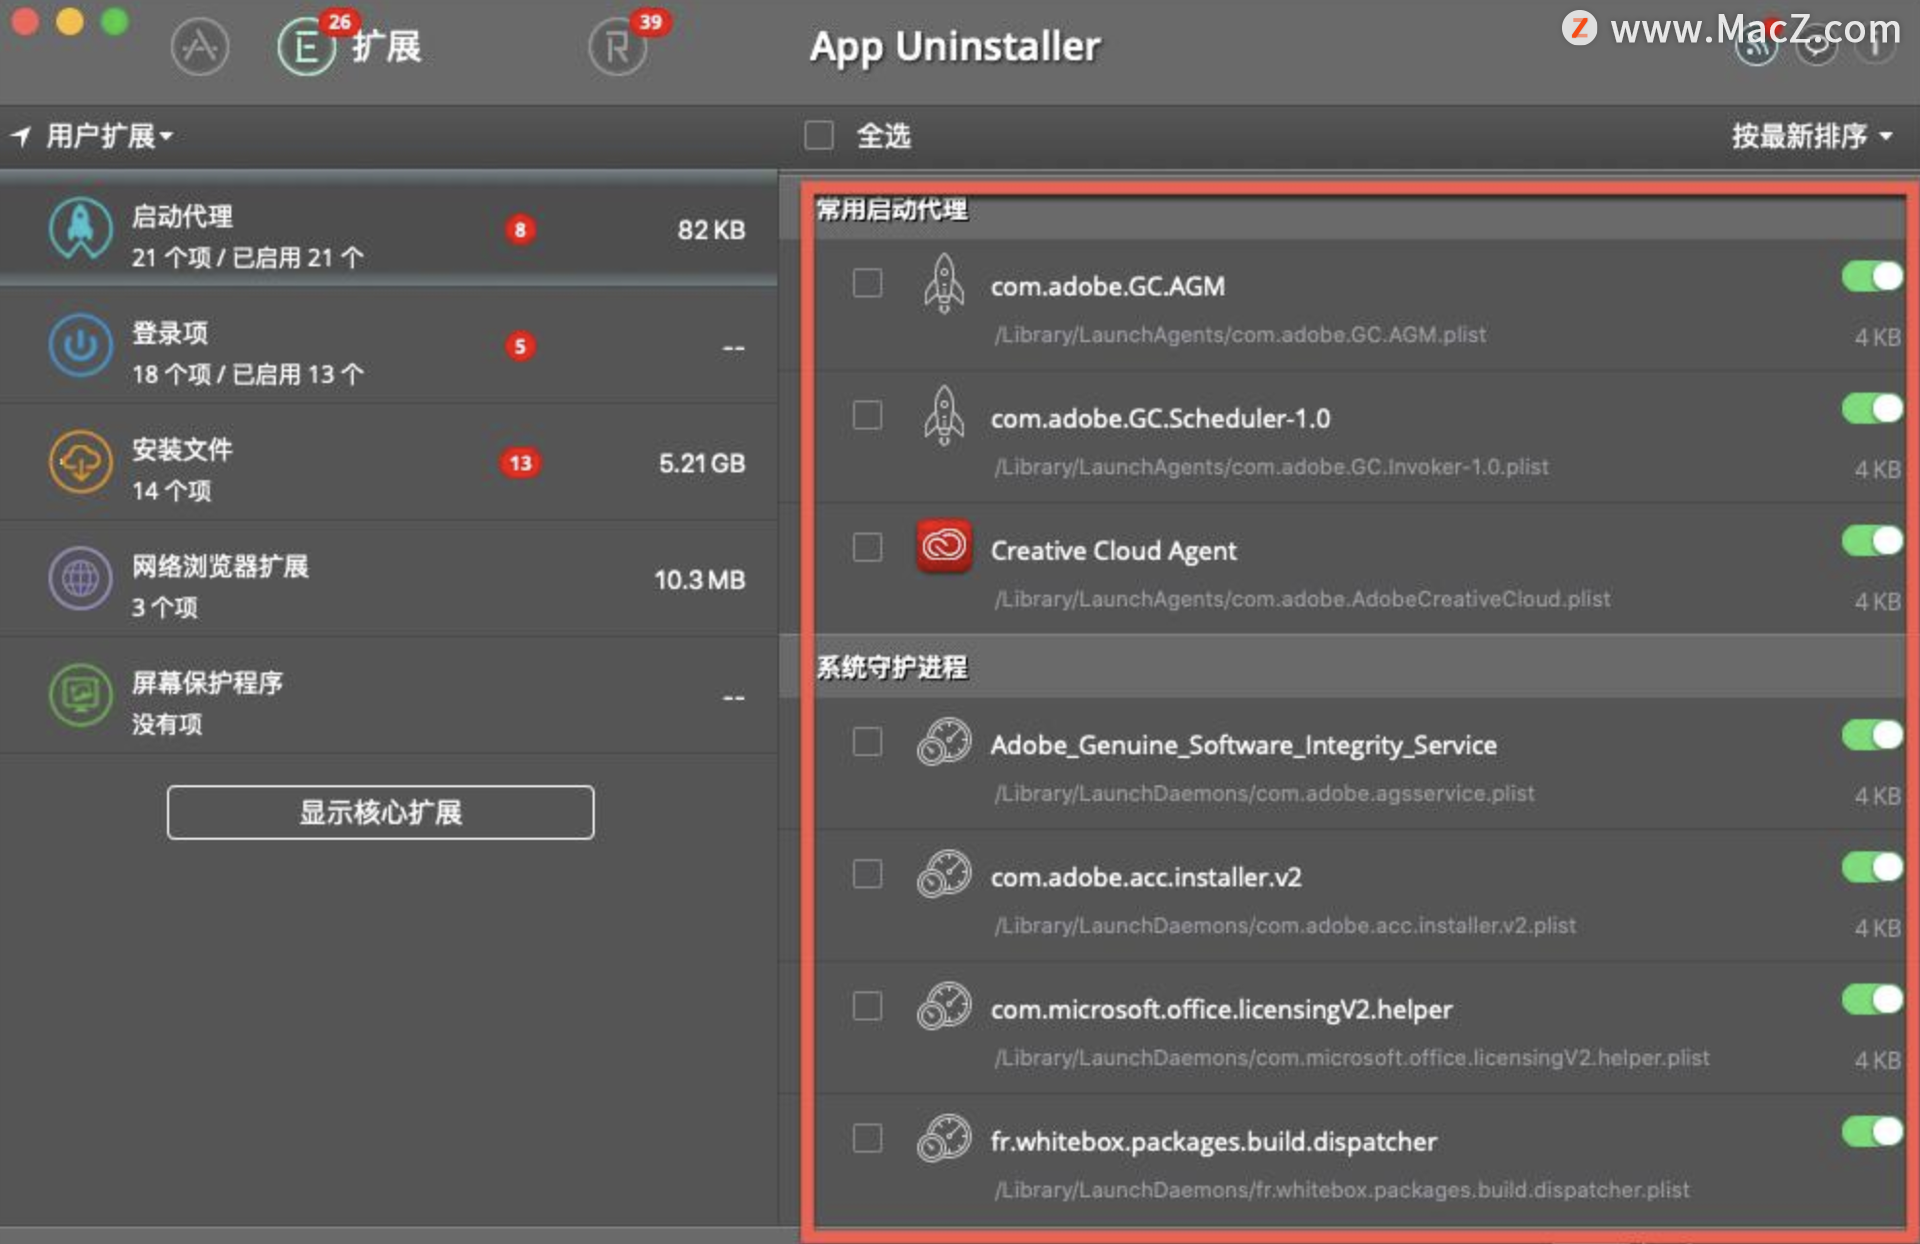Select the Creative Cloud Agent item name
This screenshot has width=1920, height=1244.
click(1113, 551)
